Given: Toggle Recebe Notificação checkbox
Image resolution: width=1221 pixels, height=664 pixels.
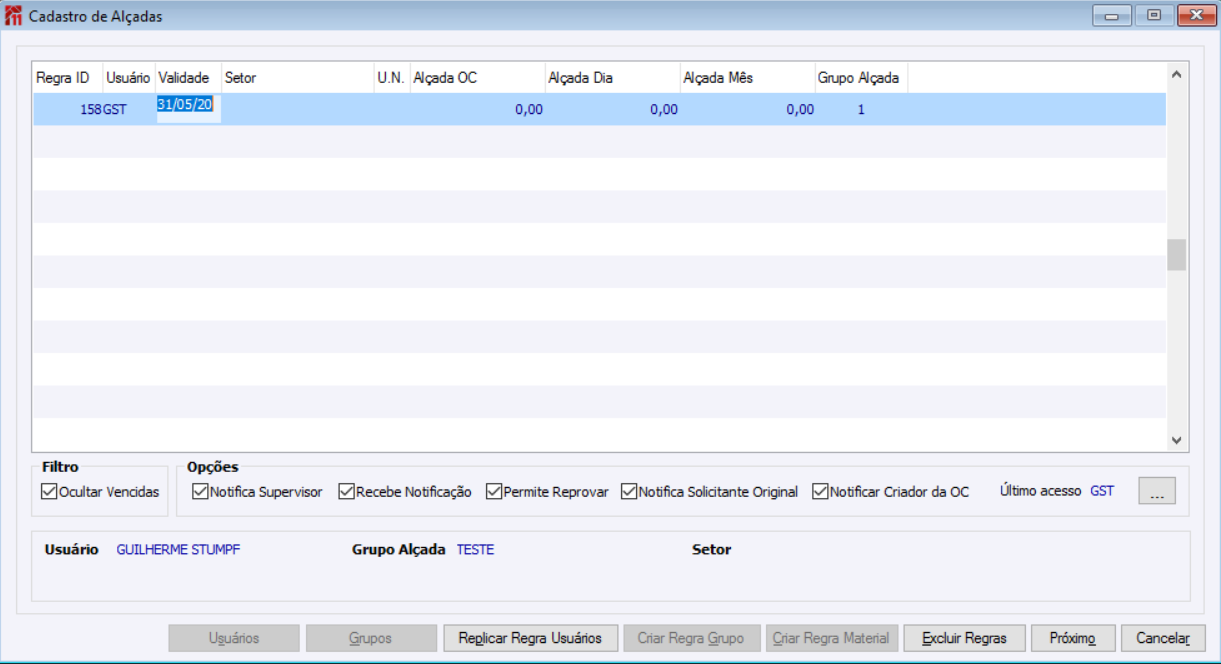Looking at the screenshot, I should 346,492.
